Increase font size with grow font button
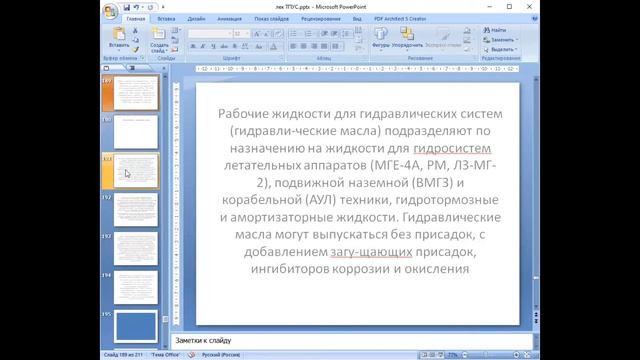Image resolution: width=640 pixels, height=360 pixels. point(257,33)
